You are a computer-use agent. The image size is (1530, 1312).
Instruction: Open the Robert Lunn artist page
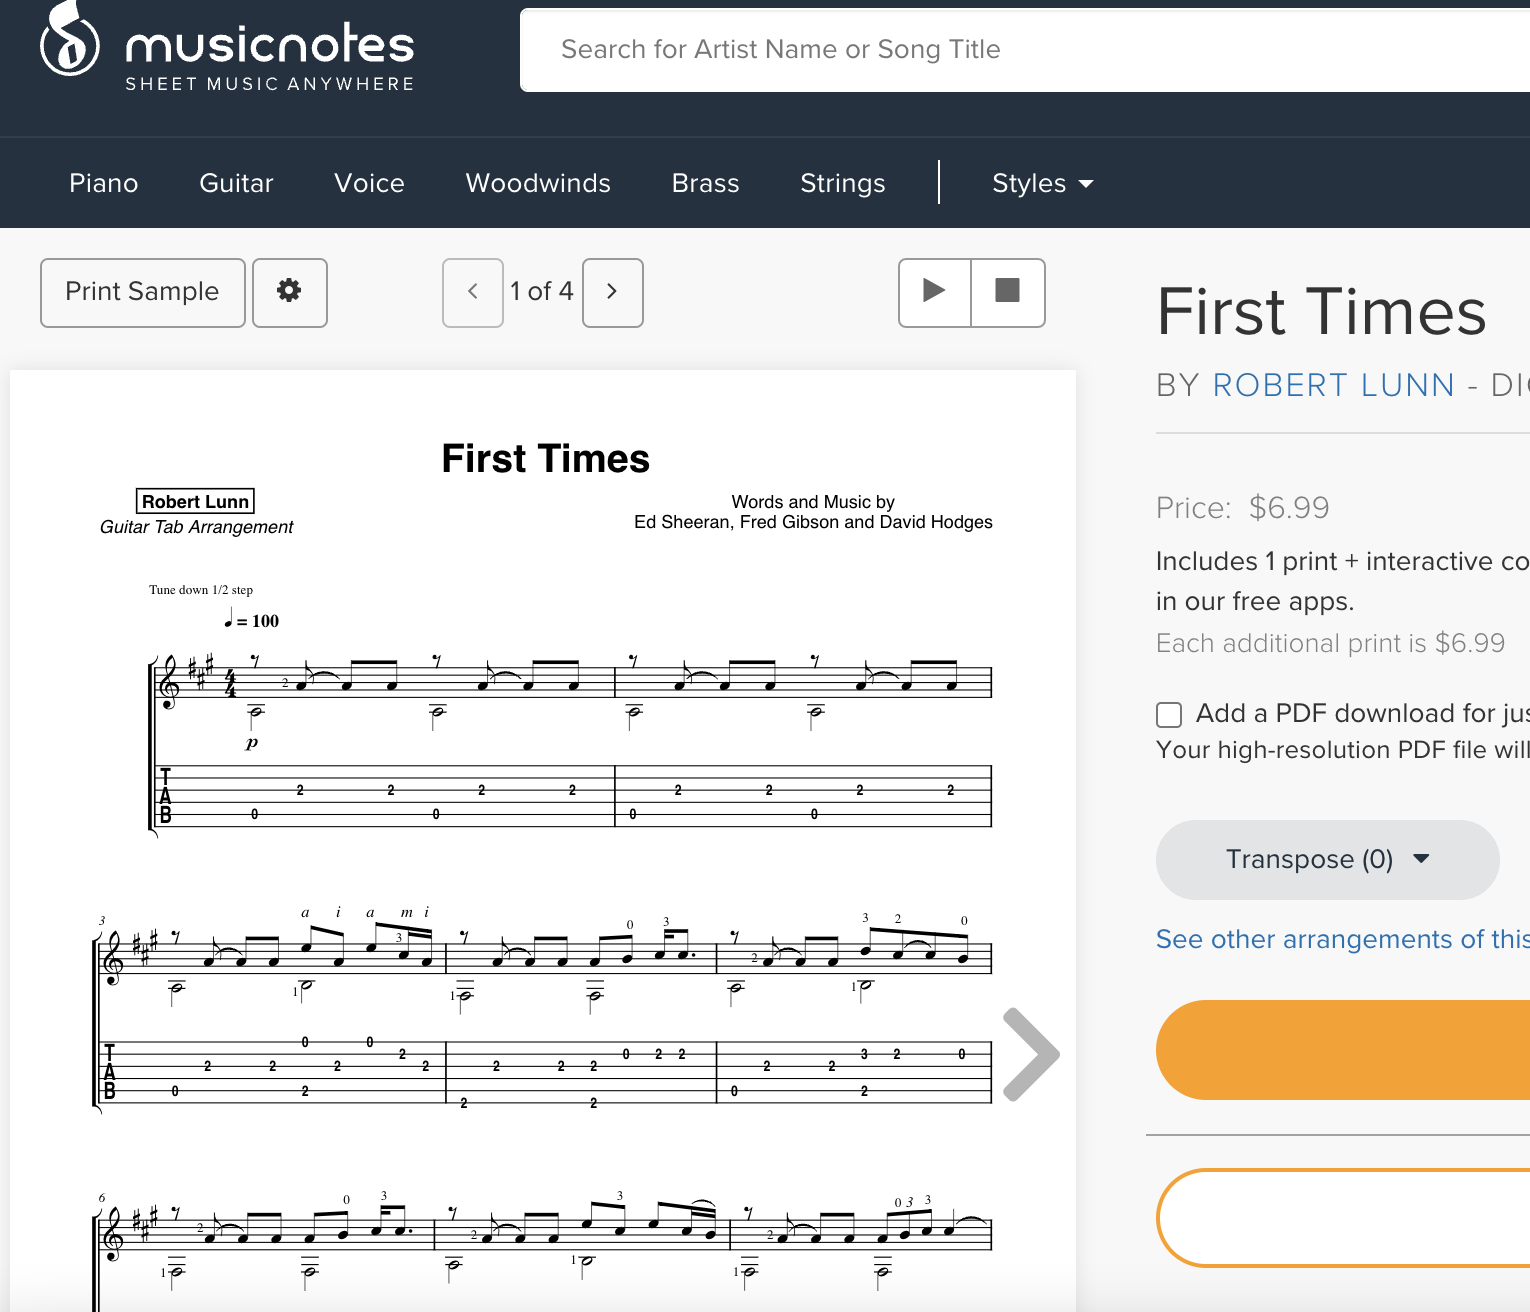click(x=1333, y=385)
